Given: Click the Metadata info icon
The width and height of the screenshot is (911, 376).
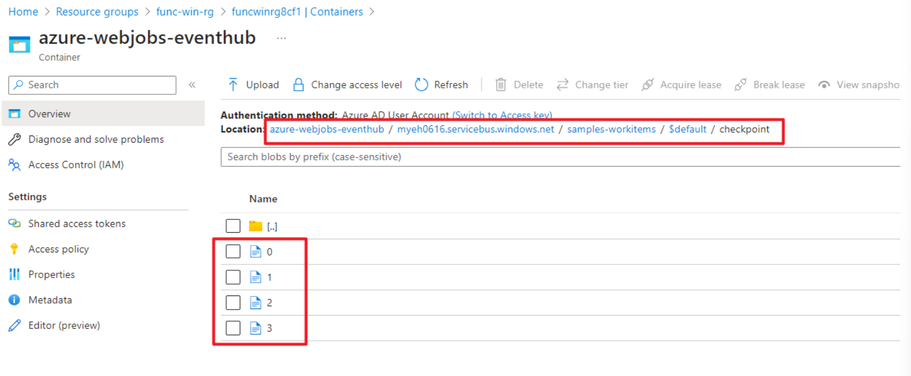Looking at the screenshot, I should (x=15, y=300).
